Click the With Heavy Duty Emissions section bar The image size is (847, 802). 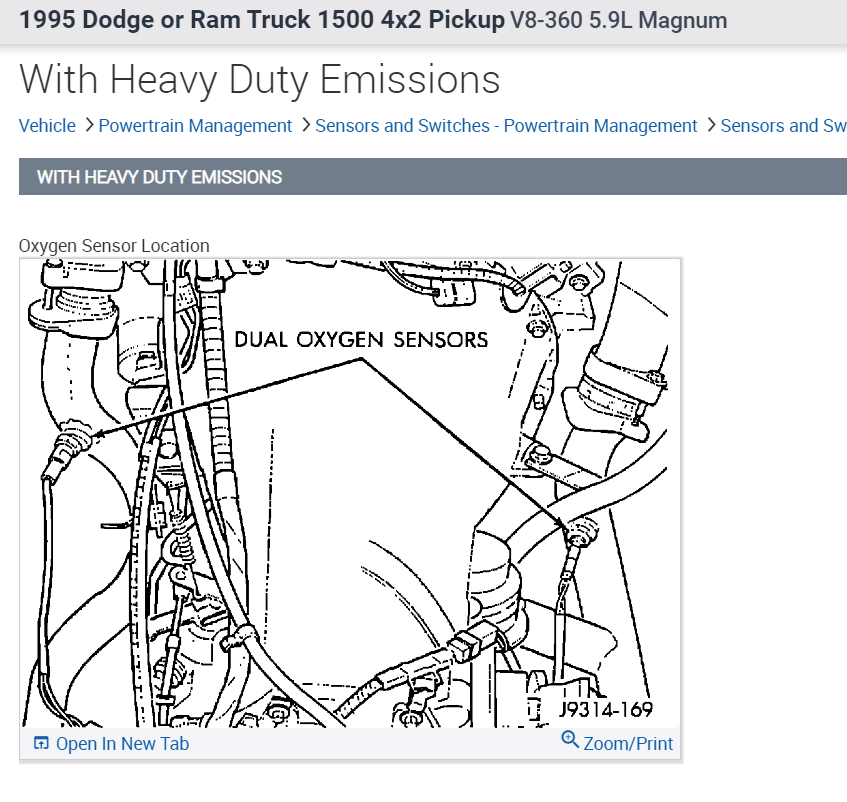point(433,177)
